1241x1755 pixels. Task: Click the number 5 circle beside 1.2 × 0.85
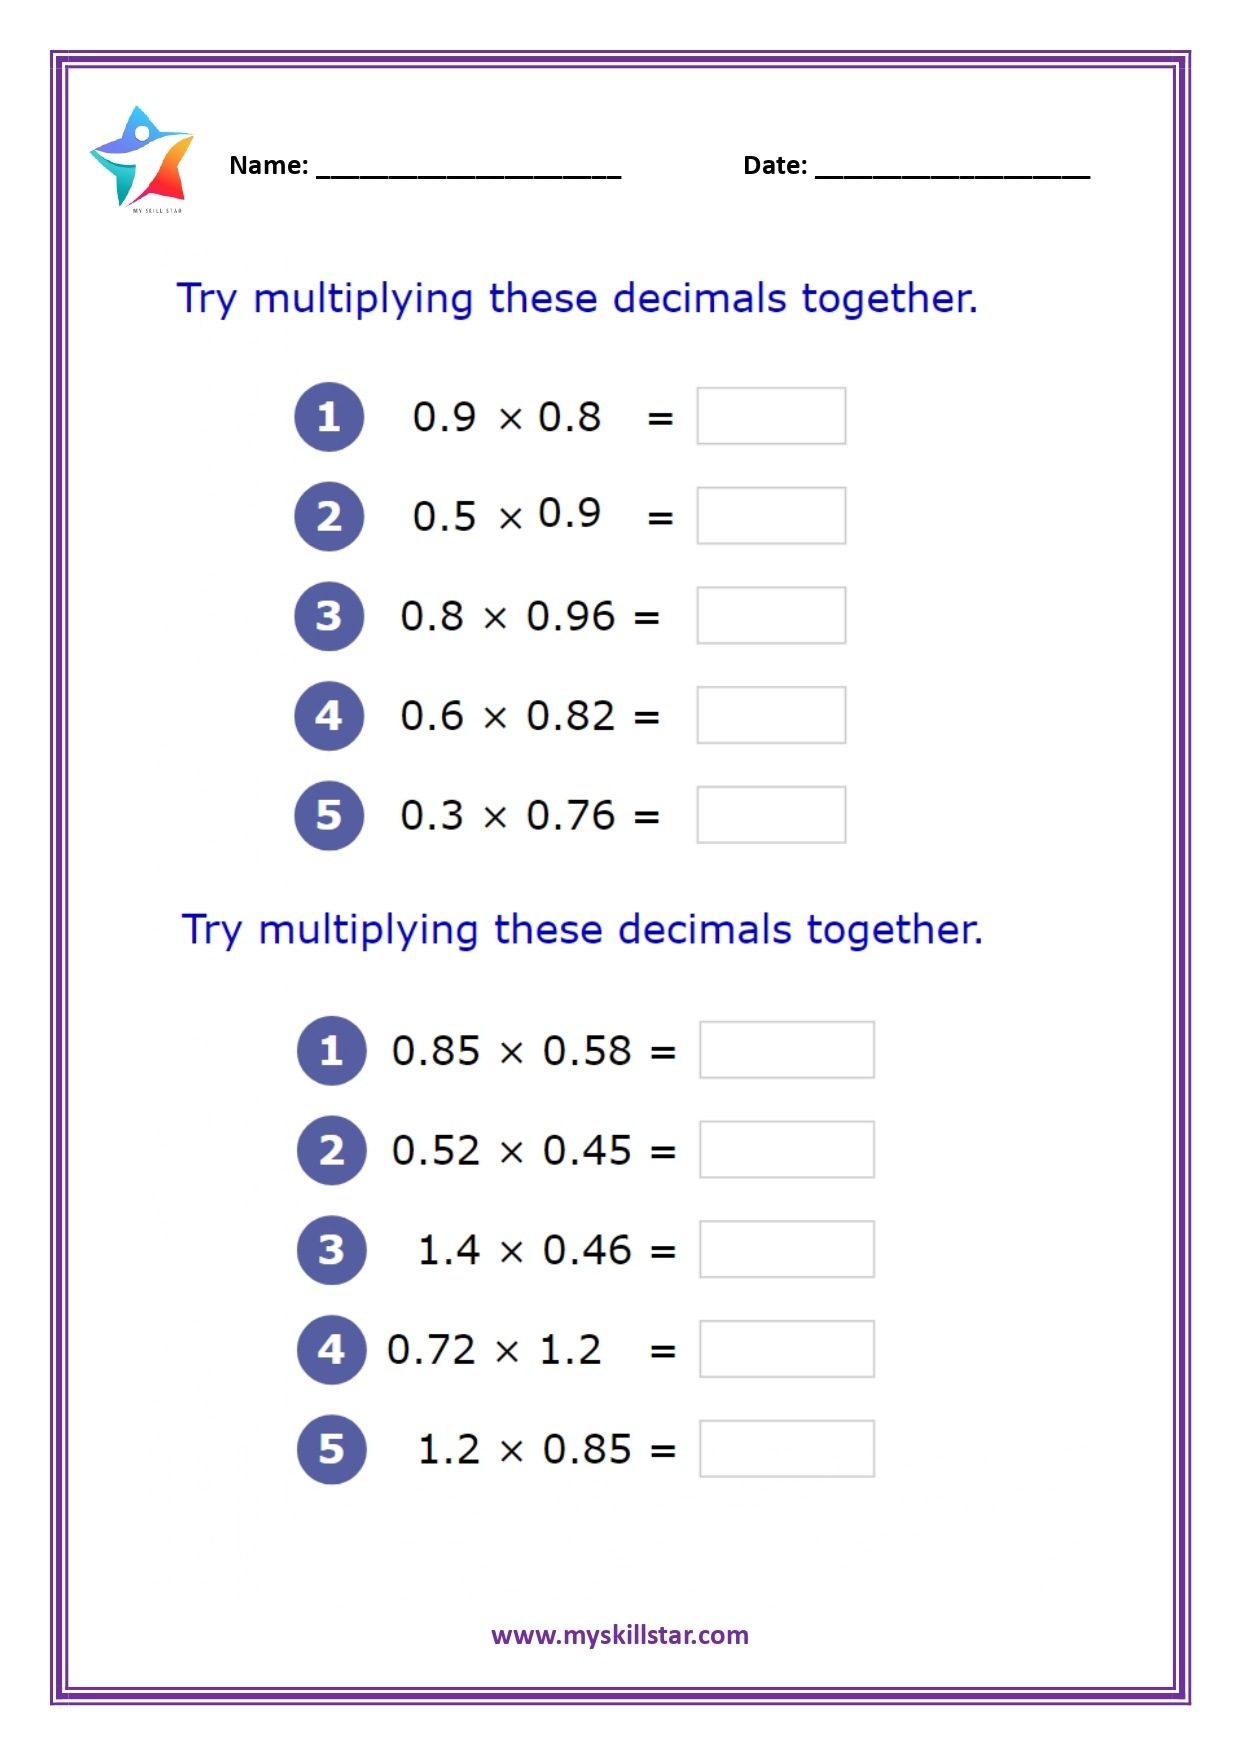coord(332,1449)
